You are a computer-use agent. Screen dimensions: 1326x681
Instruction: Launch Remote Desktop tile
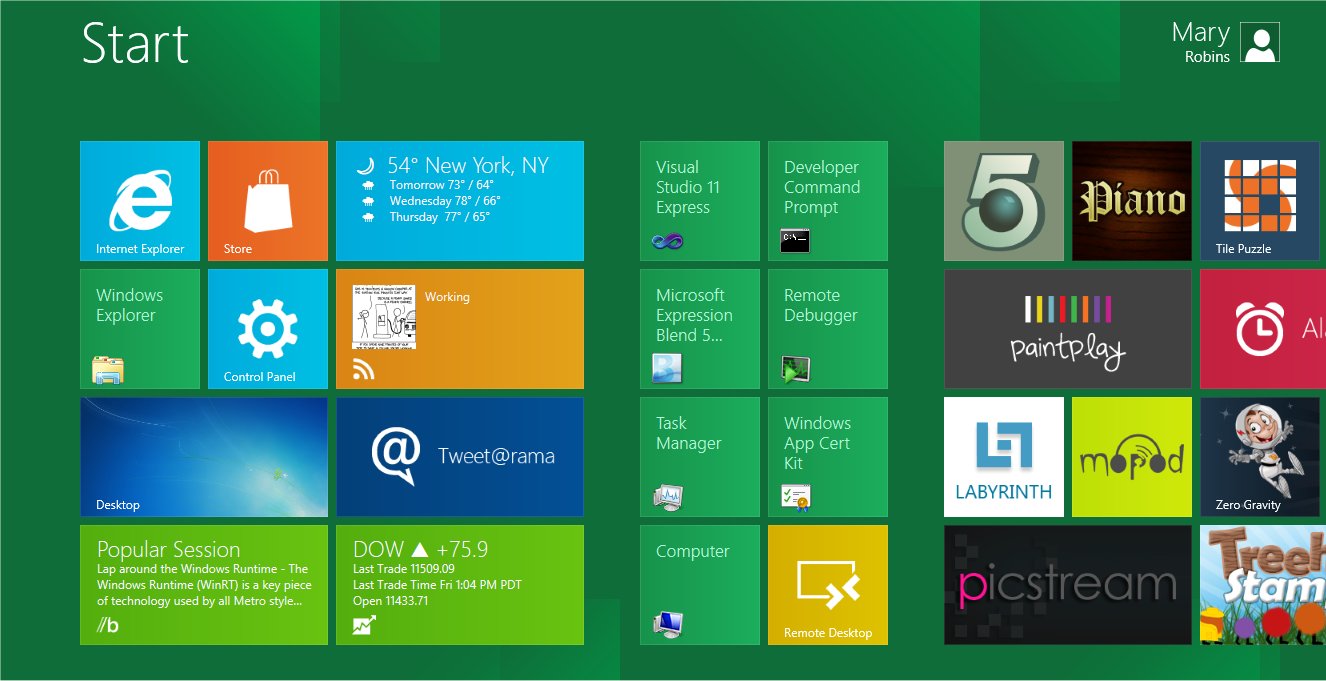tap(828, 585)
